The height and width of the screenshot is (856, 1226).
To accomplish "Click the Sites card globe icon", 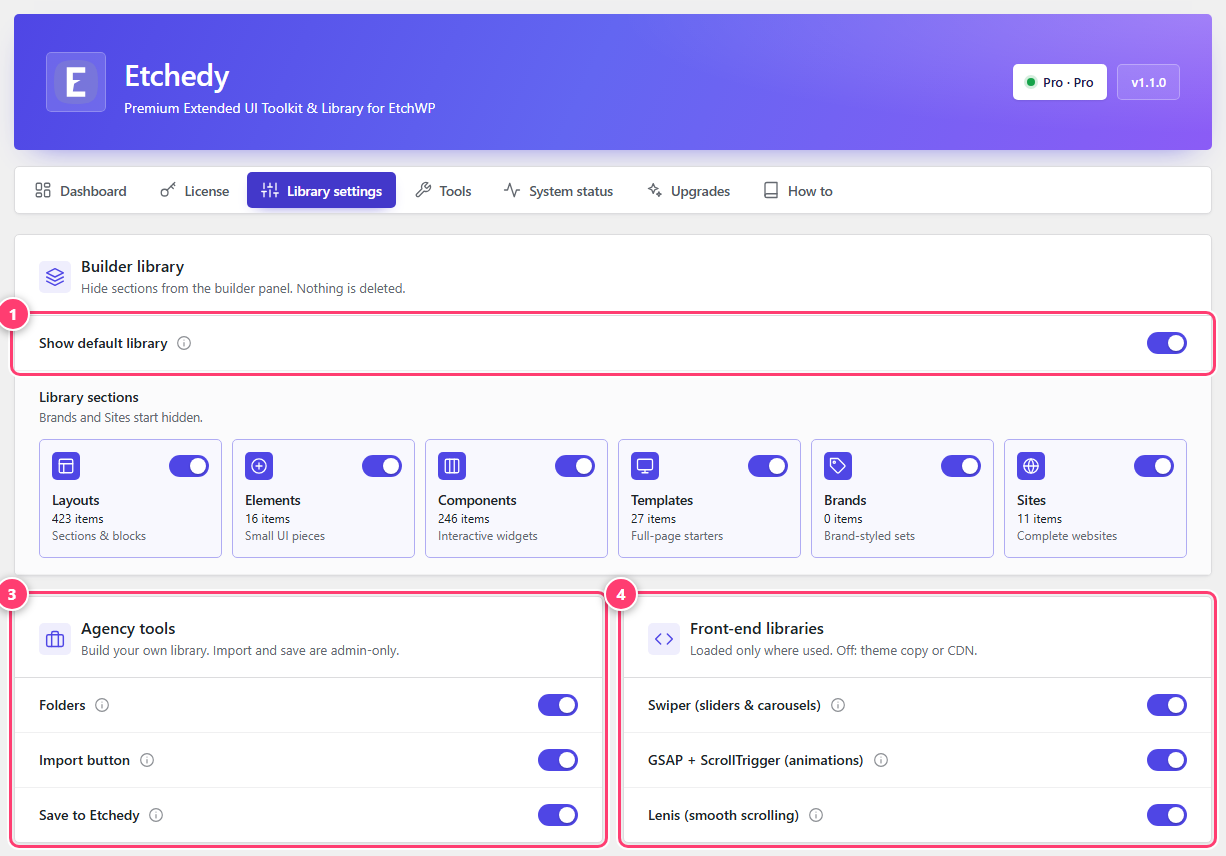I will tap(1031, 466).
